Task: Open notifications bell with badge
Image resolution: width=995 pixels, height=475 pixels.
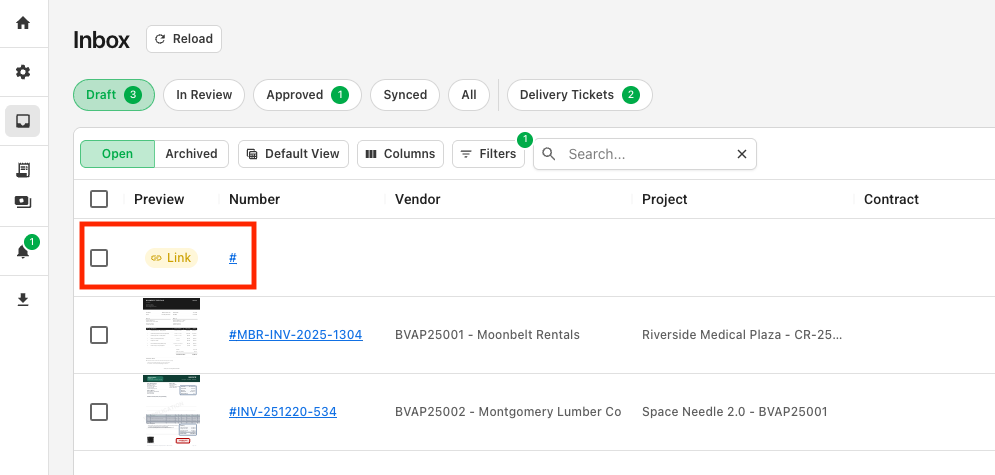Action: [23, 251]
